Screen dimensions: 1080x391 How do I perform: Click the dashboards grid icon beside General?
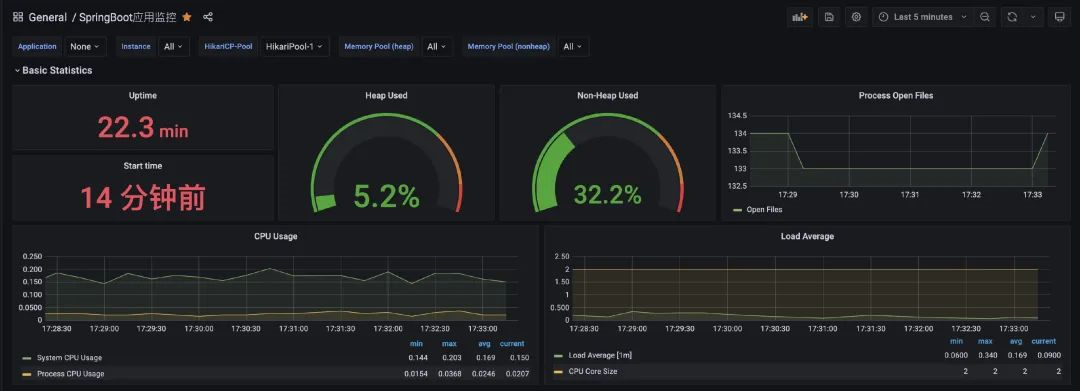pos(18,17)
